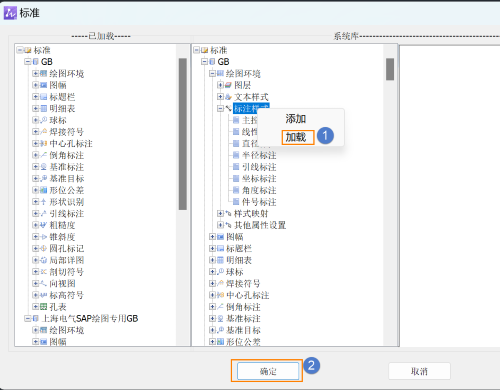Click the 标题栏 icon in loaded panel

[44, 97]
